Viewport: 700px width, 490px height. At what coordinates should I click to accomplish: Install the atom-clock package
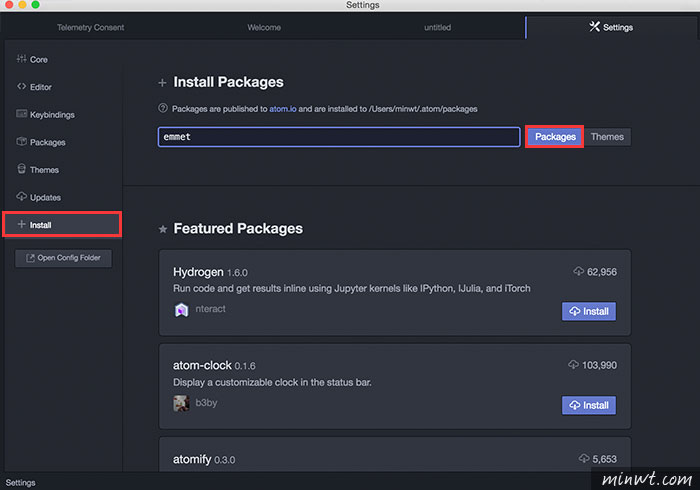tap(589, 405)
